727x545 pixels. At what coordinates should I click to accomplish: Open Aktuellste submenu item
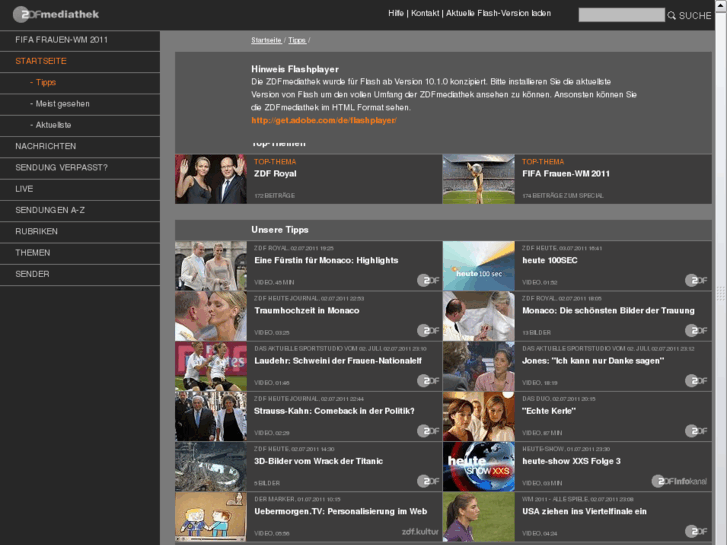(x=80, y=125)
